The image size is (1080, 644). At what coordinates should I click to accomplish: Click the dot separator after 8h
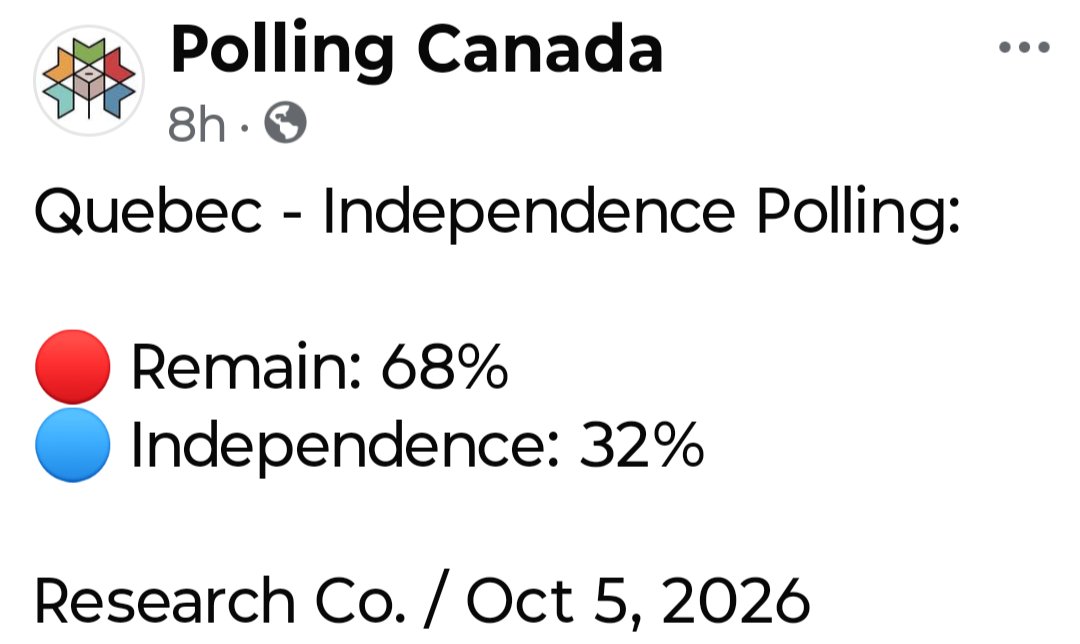point(245,127)
